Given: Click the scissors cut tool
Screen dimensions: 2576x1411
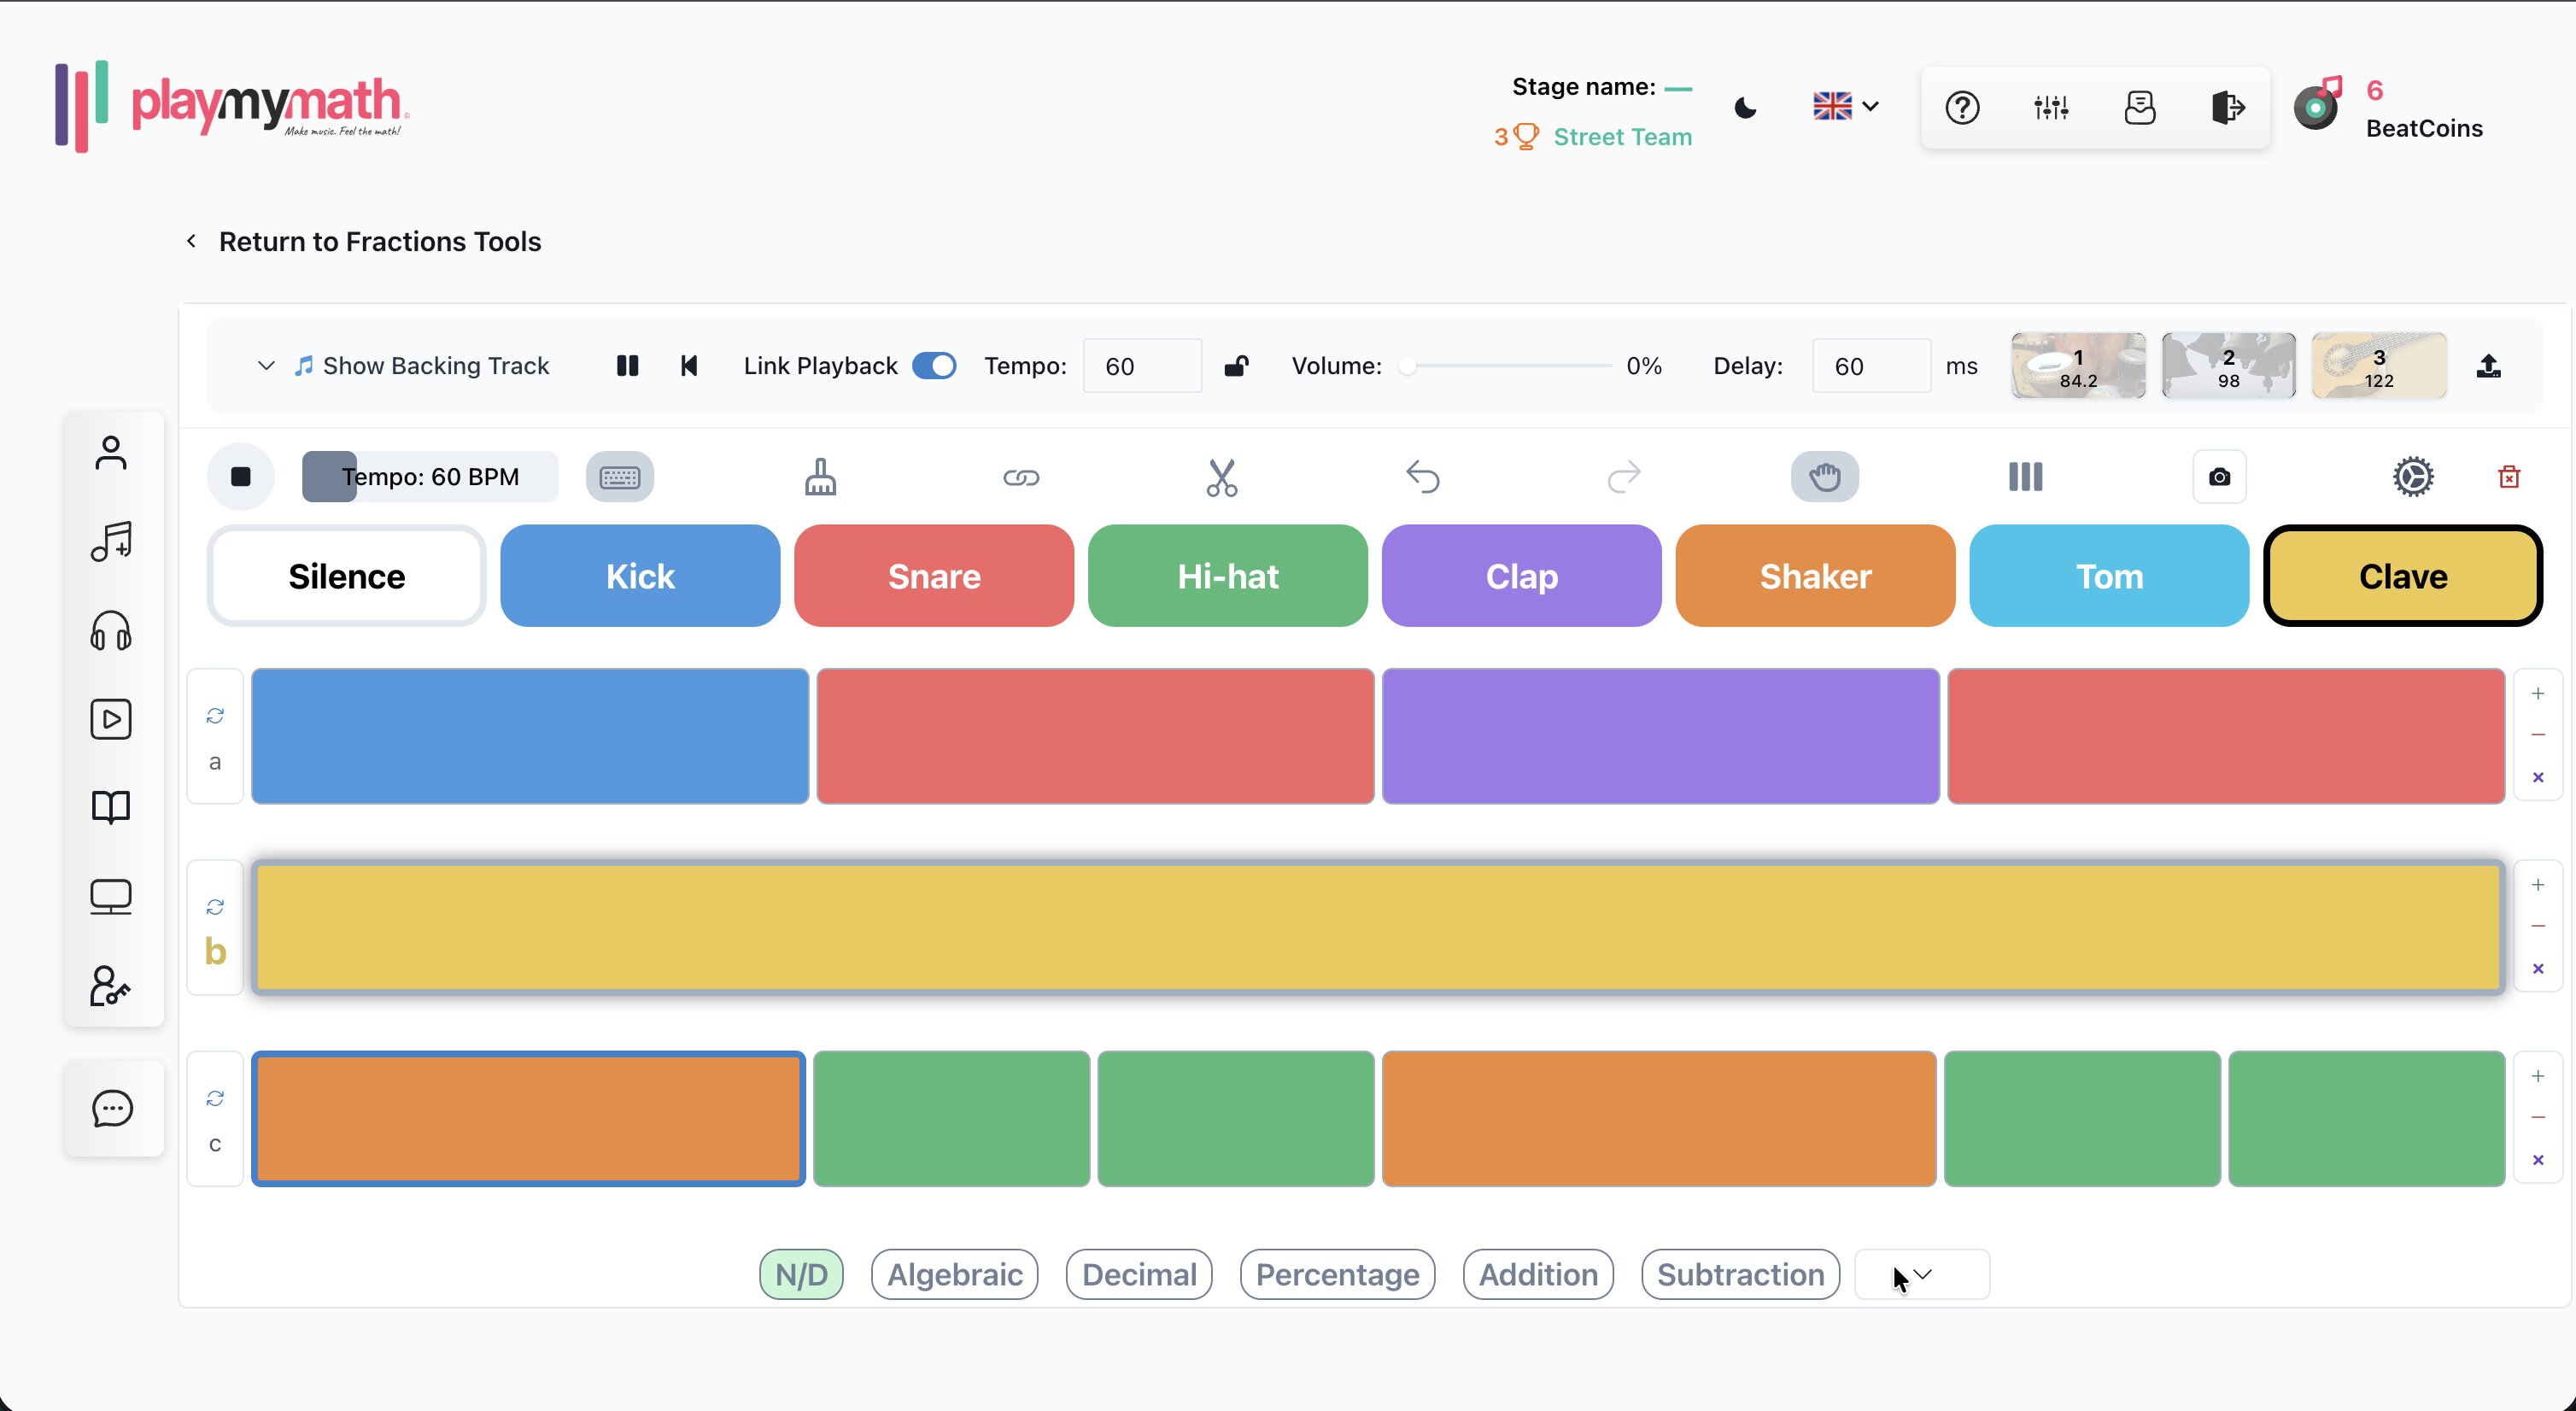Looking at the screenshot, I should coord(1221,477).
